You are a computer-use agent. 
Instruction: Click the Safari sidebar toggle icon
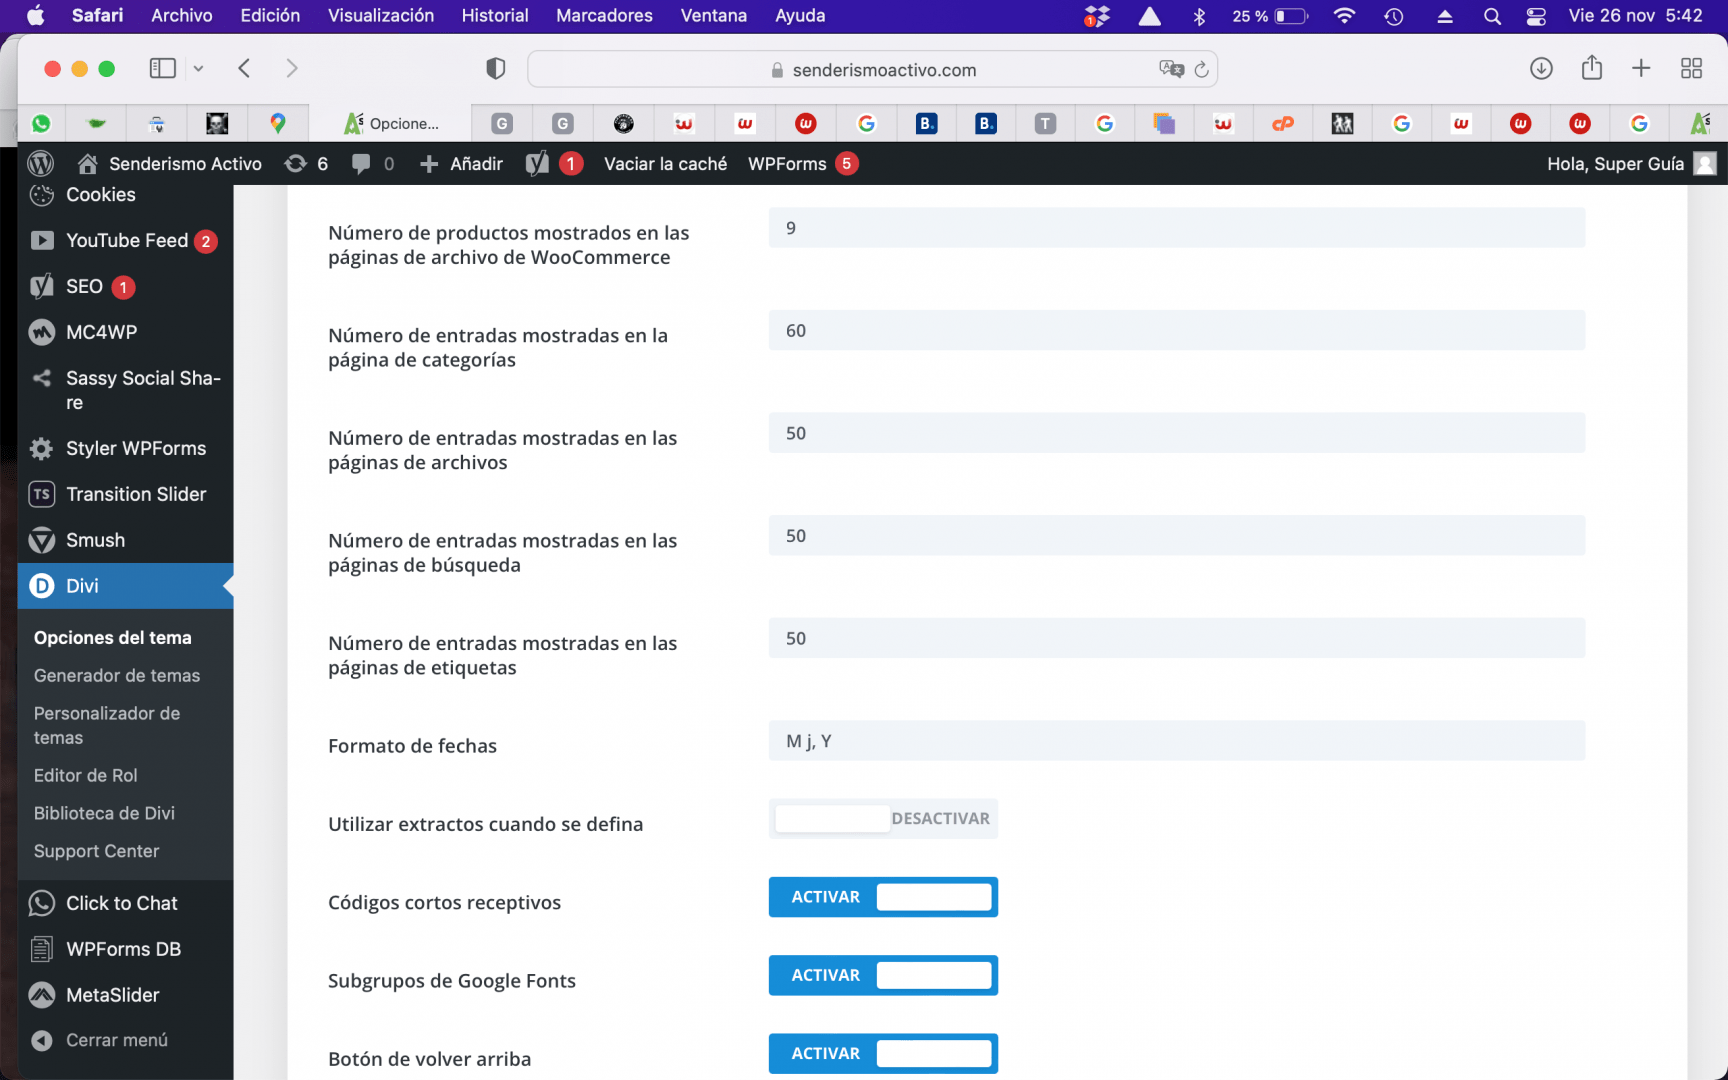point(162,68)
